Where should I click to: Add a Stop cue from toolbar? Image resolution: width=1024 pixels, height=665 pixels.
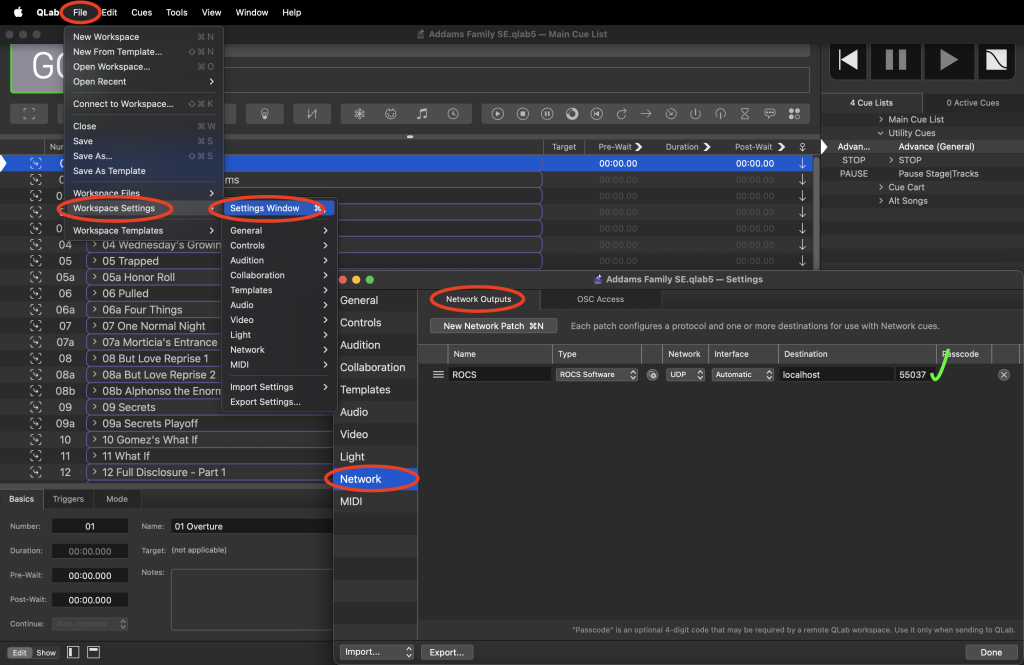[522, 114]
